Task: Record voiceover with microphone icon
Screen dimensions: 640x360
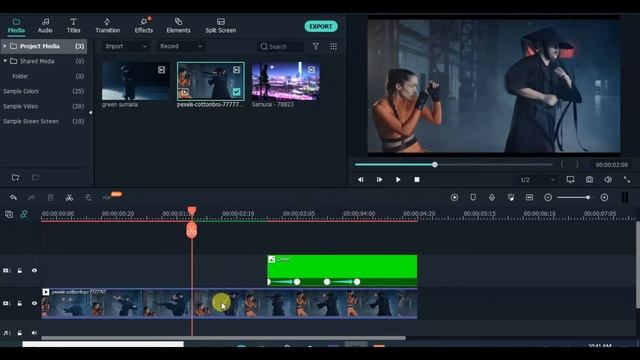Action: pyautogui.click(x=492, y=198)
